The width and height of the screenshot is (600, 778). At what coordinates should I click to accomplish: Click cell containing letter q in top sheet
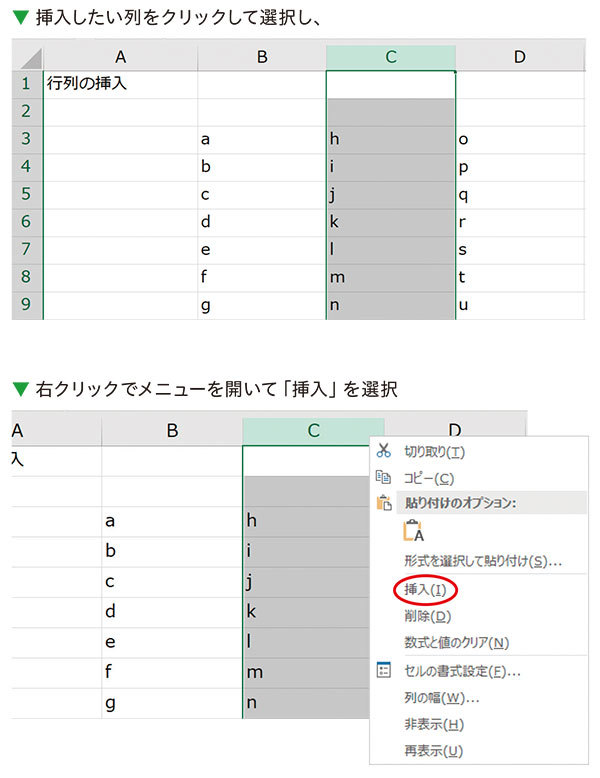[520, 194]
